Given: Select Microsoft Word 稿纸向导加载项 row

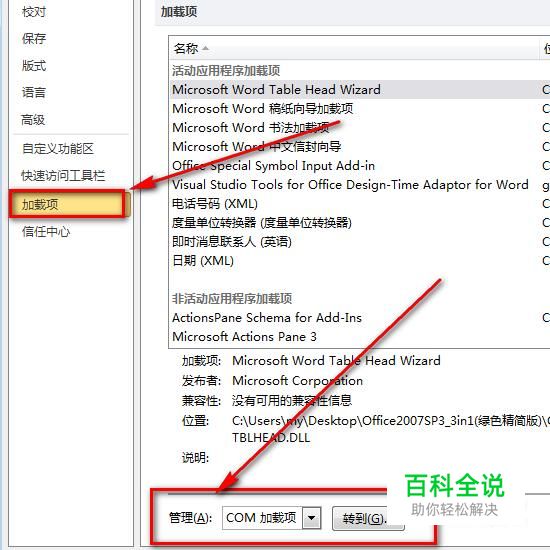Looking at the screenshot, I should (359, 108).
